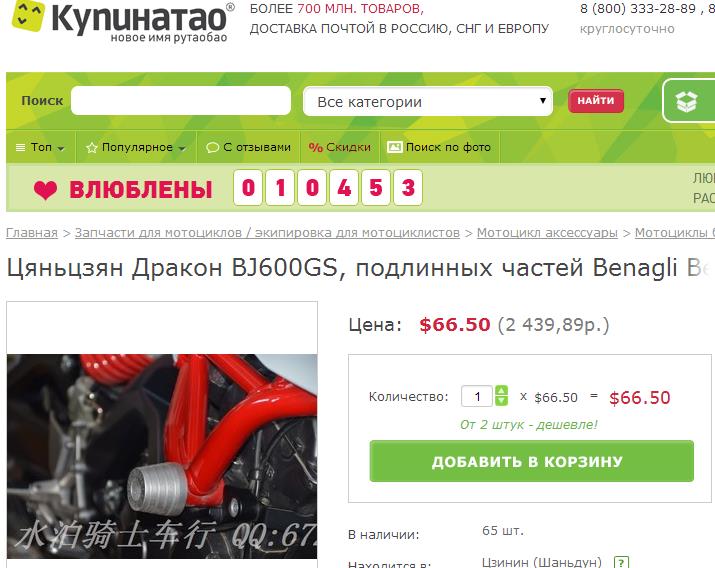Click the question mark help icon by Цзинин
Image resolution: width=715 pixels, height=568 pixels.
(621, 563)
